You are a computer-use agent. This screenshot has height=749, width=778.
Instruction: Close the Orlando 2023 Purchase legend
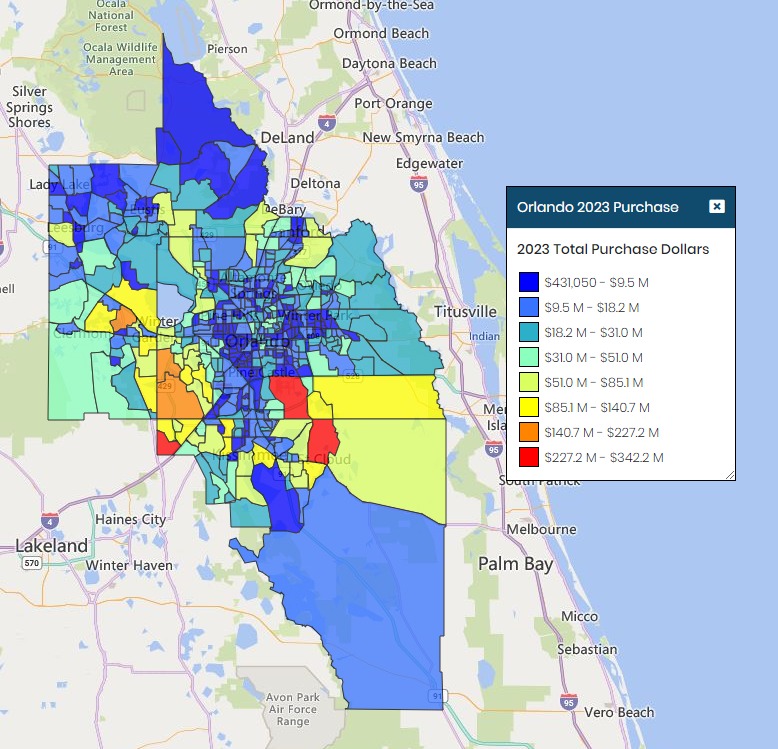(x=716, y=206)
